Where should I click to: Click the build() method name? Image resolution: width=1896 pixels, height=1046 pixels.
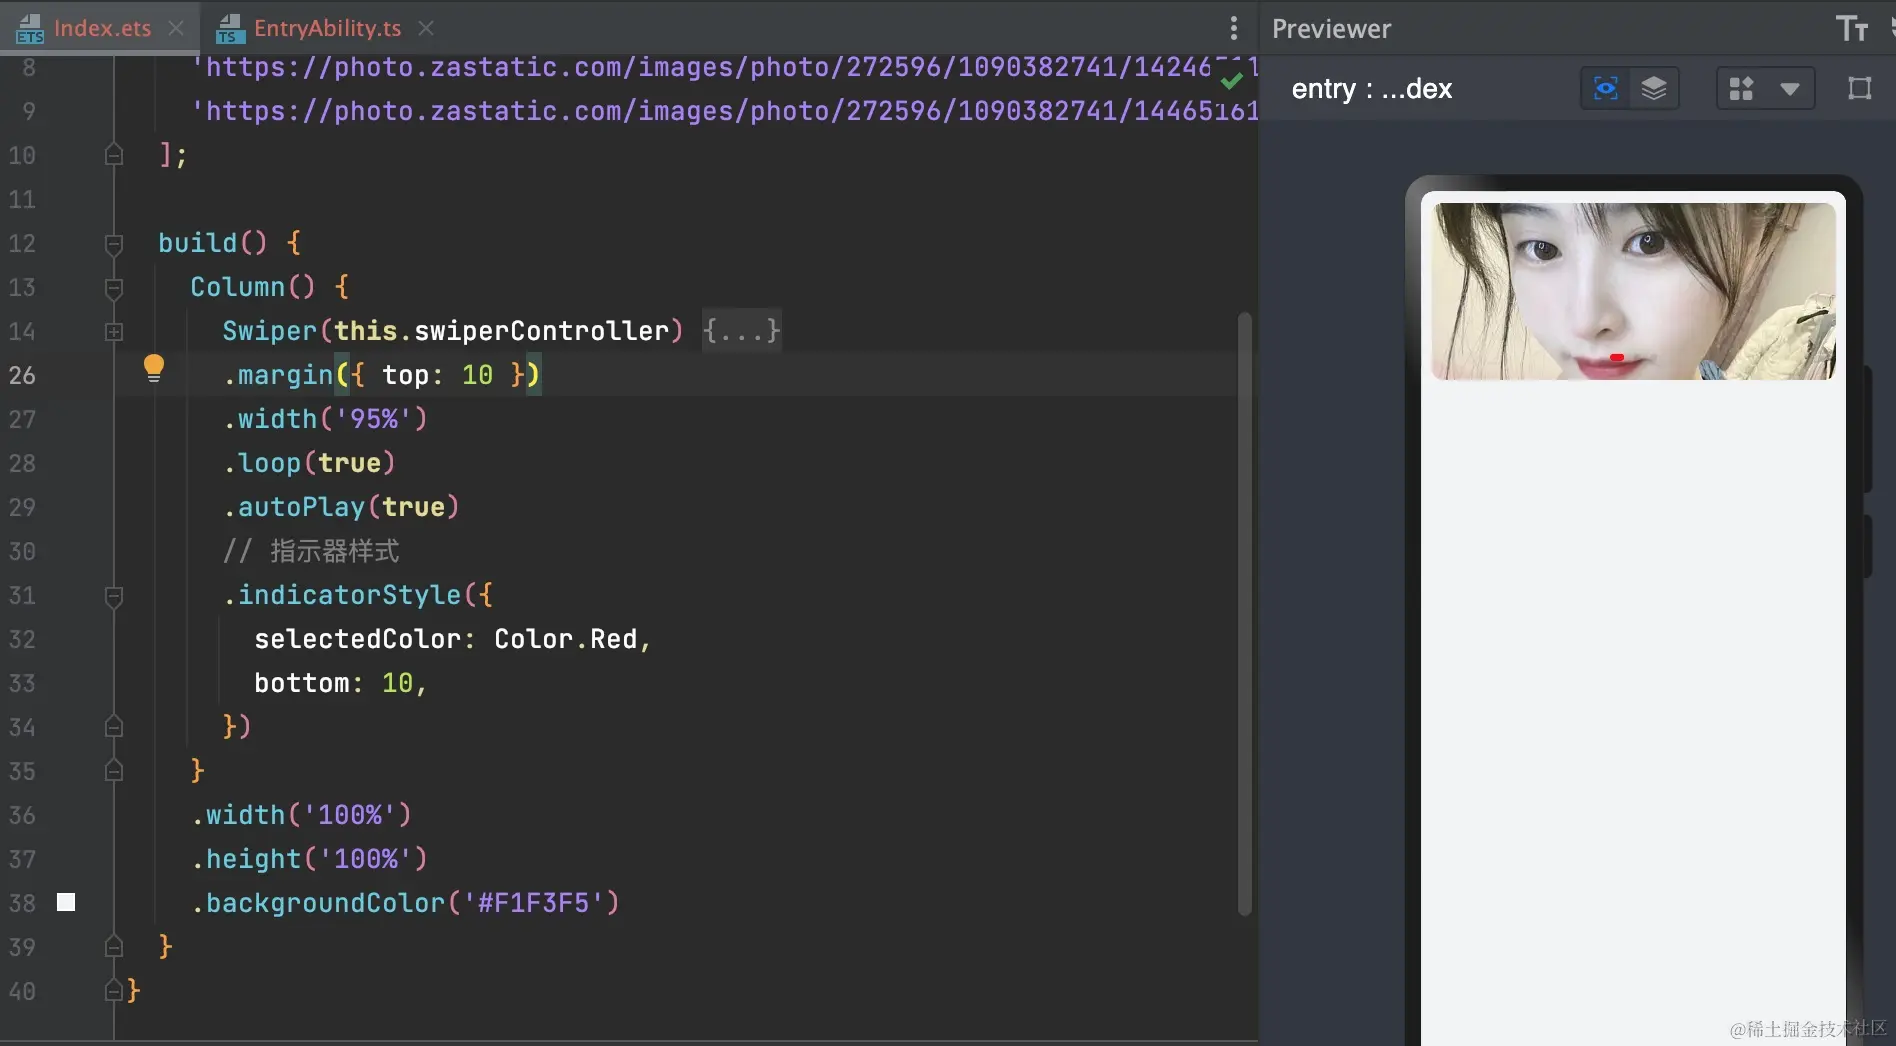coord(198,243)
